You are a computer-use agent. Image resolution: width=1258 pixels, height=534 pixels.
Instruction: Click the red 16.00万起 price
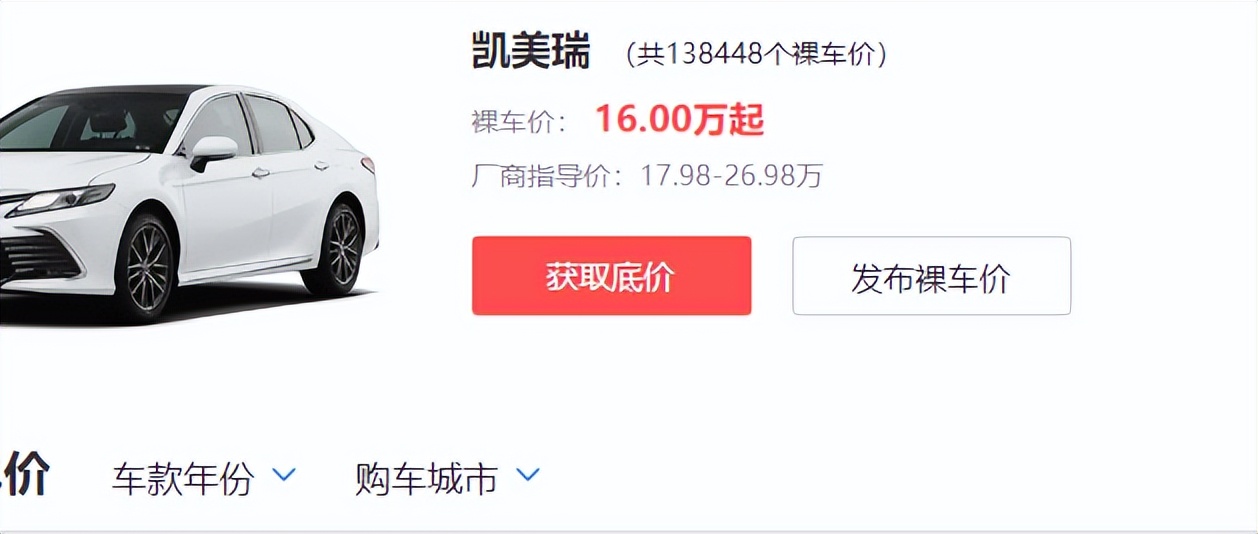[680, 120]
